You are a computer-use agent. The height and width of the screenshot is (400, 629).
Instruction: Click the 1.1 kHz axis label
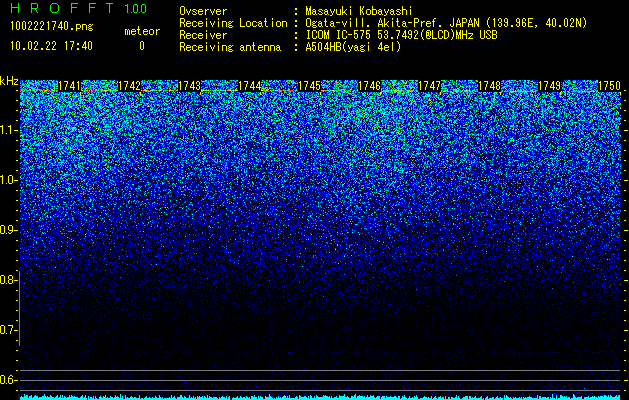pos(8,130)
